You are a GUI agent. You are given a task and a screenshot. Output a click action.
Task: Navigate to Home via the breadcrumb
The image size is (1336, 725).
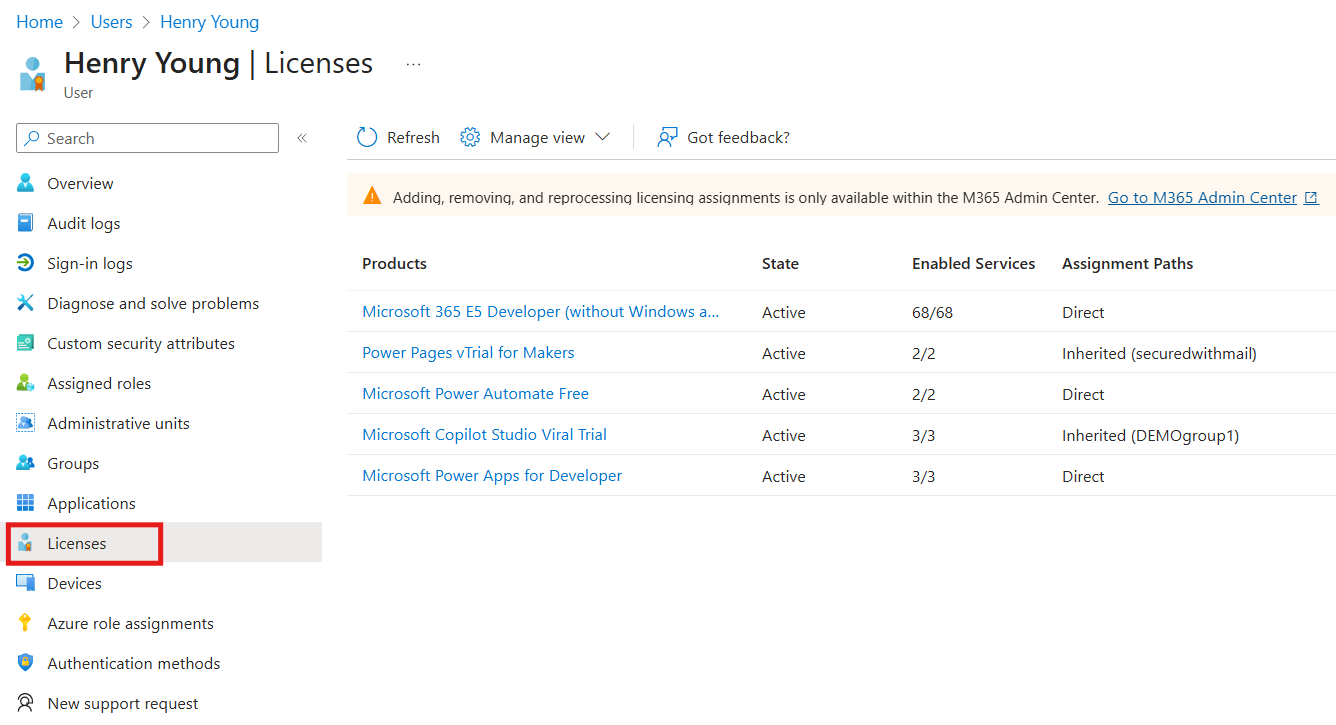(x=39, y=21)
